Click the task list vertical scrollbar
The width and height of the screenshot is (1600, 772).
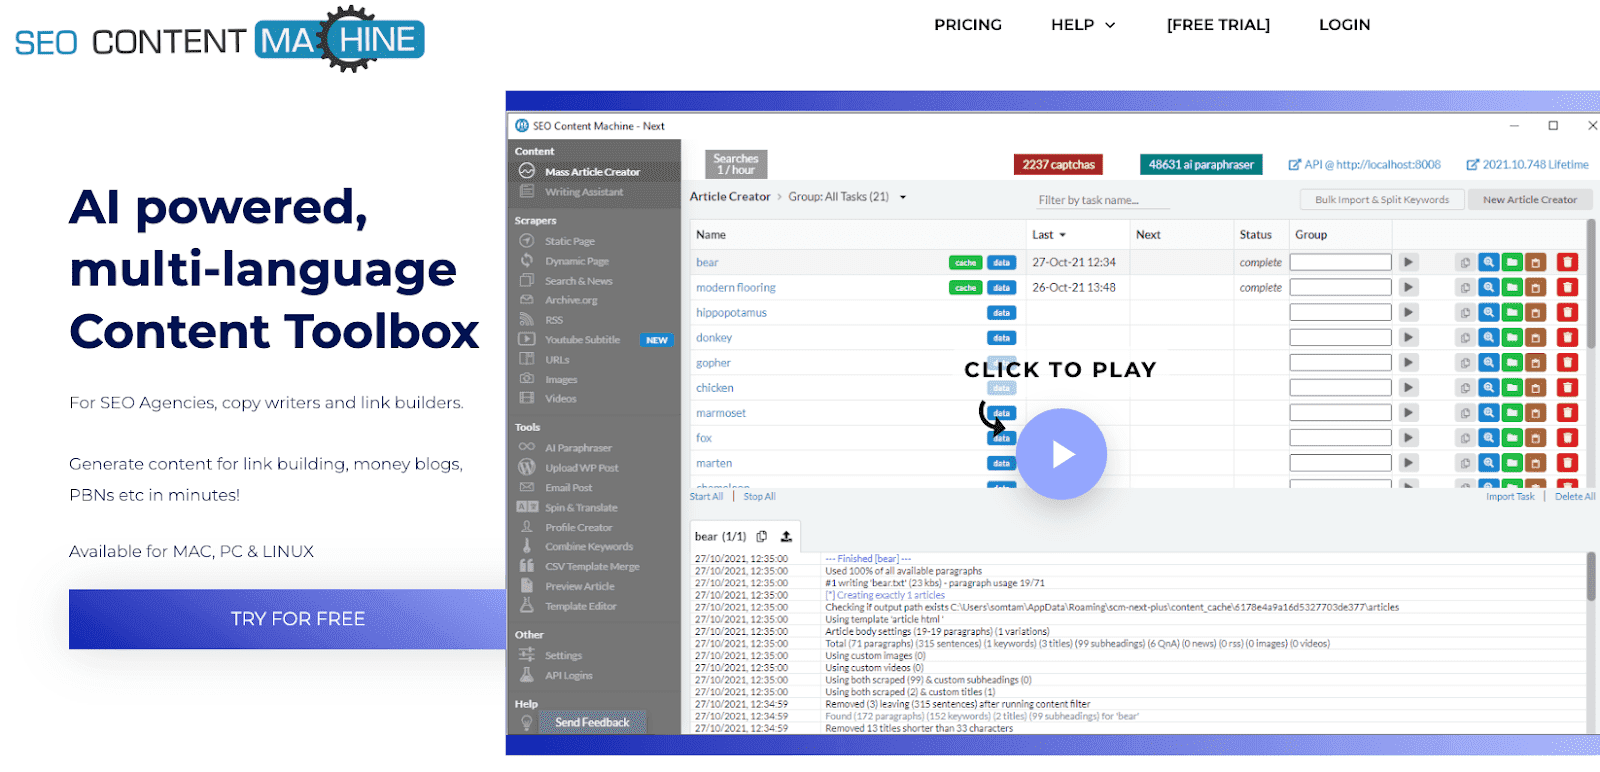pos(1591,285)
